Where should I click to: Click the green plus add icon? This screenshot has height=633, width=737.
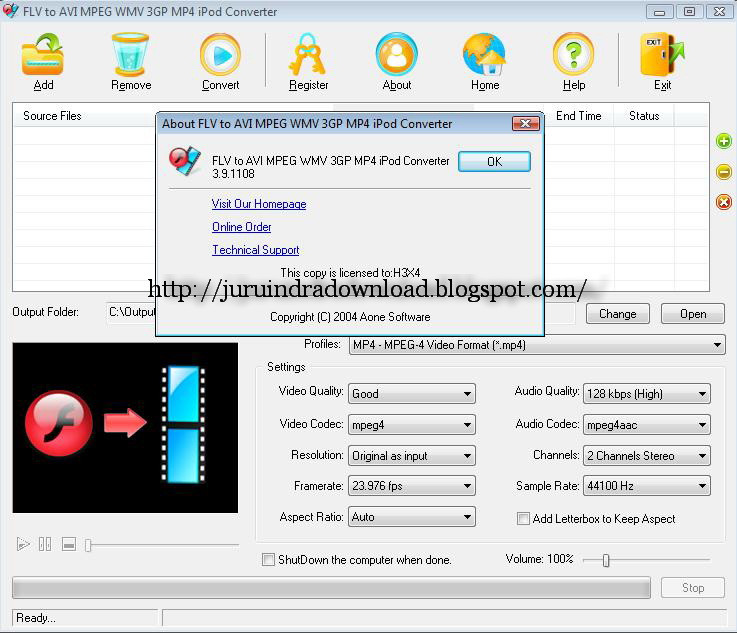[724, 141]
